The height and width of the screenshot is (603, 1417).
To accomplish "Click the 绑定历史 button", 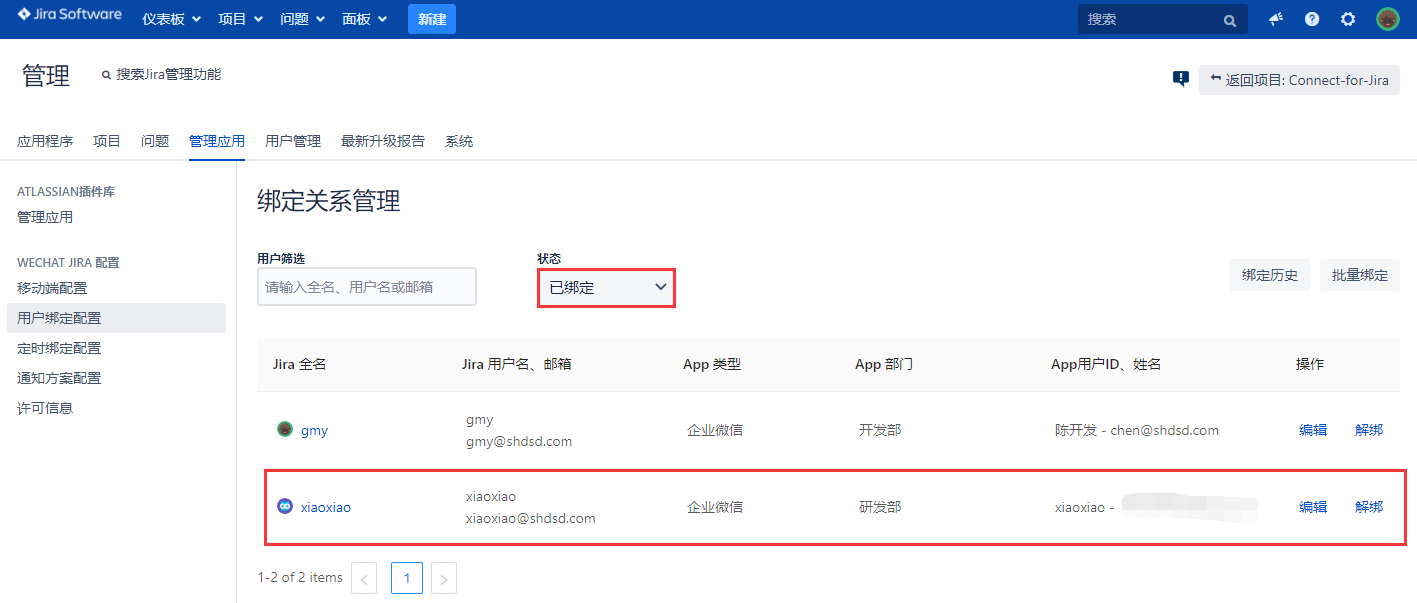I will click(1269, 275).
